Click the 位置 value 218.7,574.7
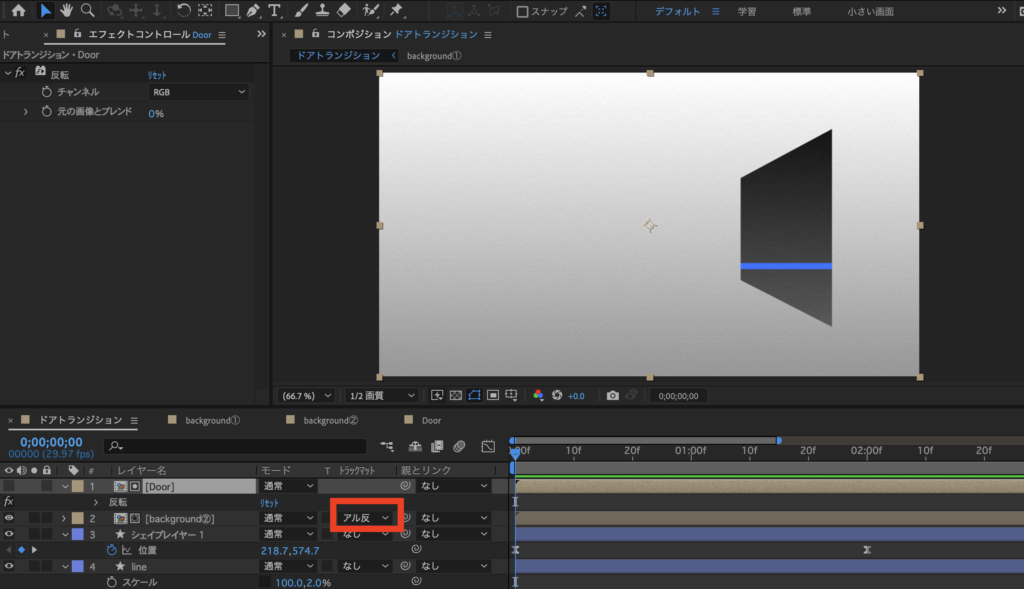This screenshot has width=1024, height=589. coord(290,551)
